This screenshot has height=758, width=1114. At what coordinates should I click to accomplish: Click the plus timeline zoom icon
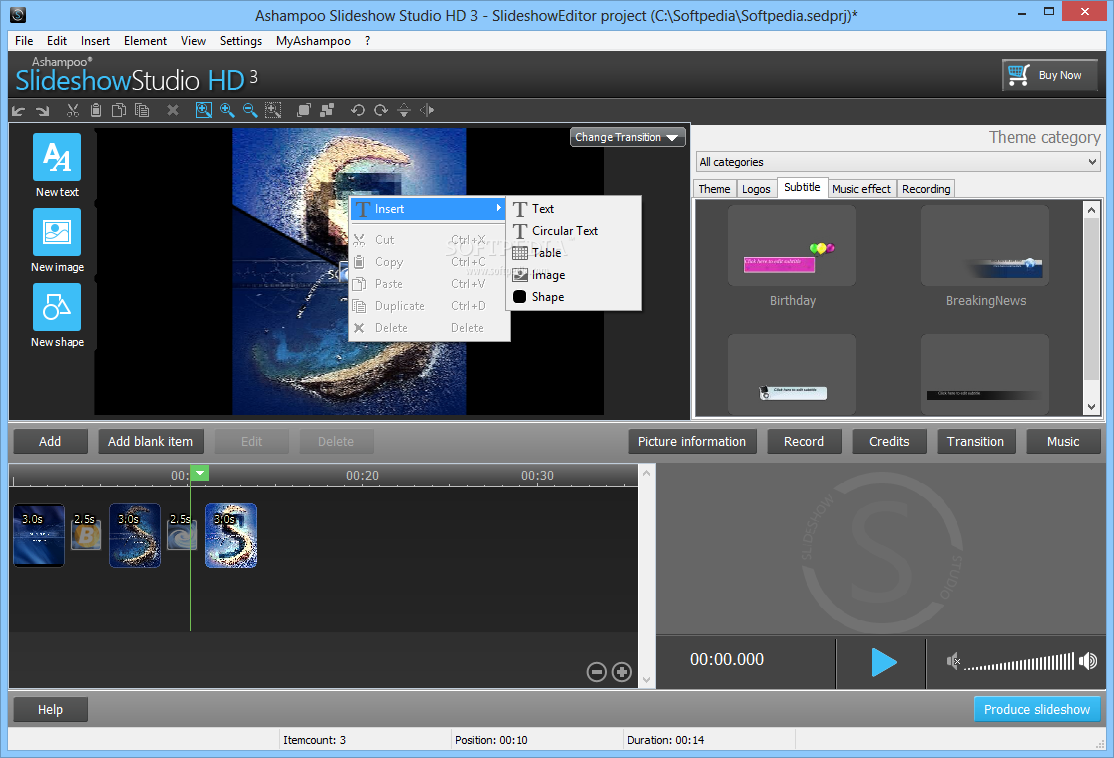[622, 672]
